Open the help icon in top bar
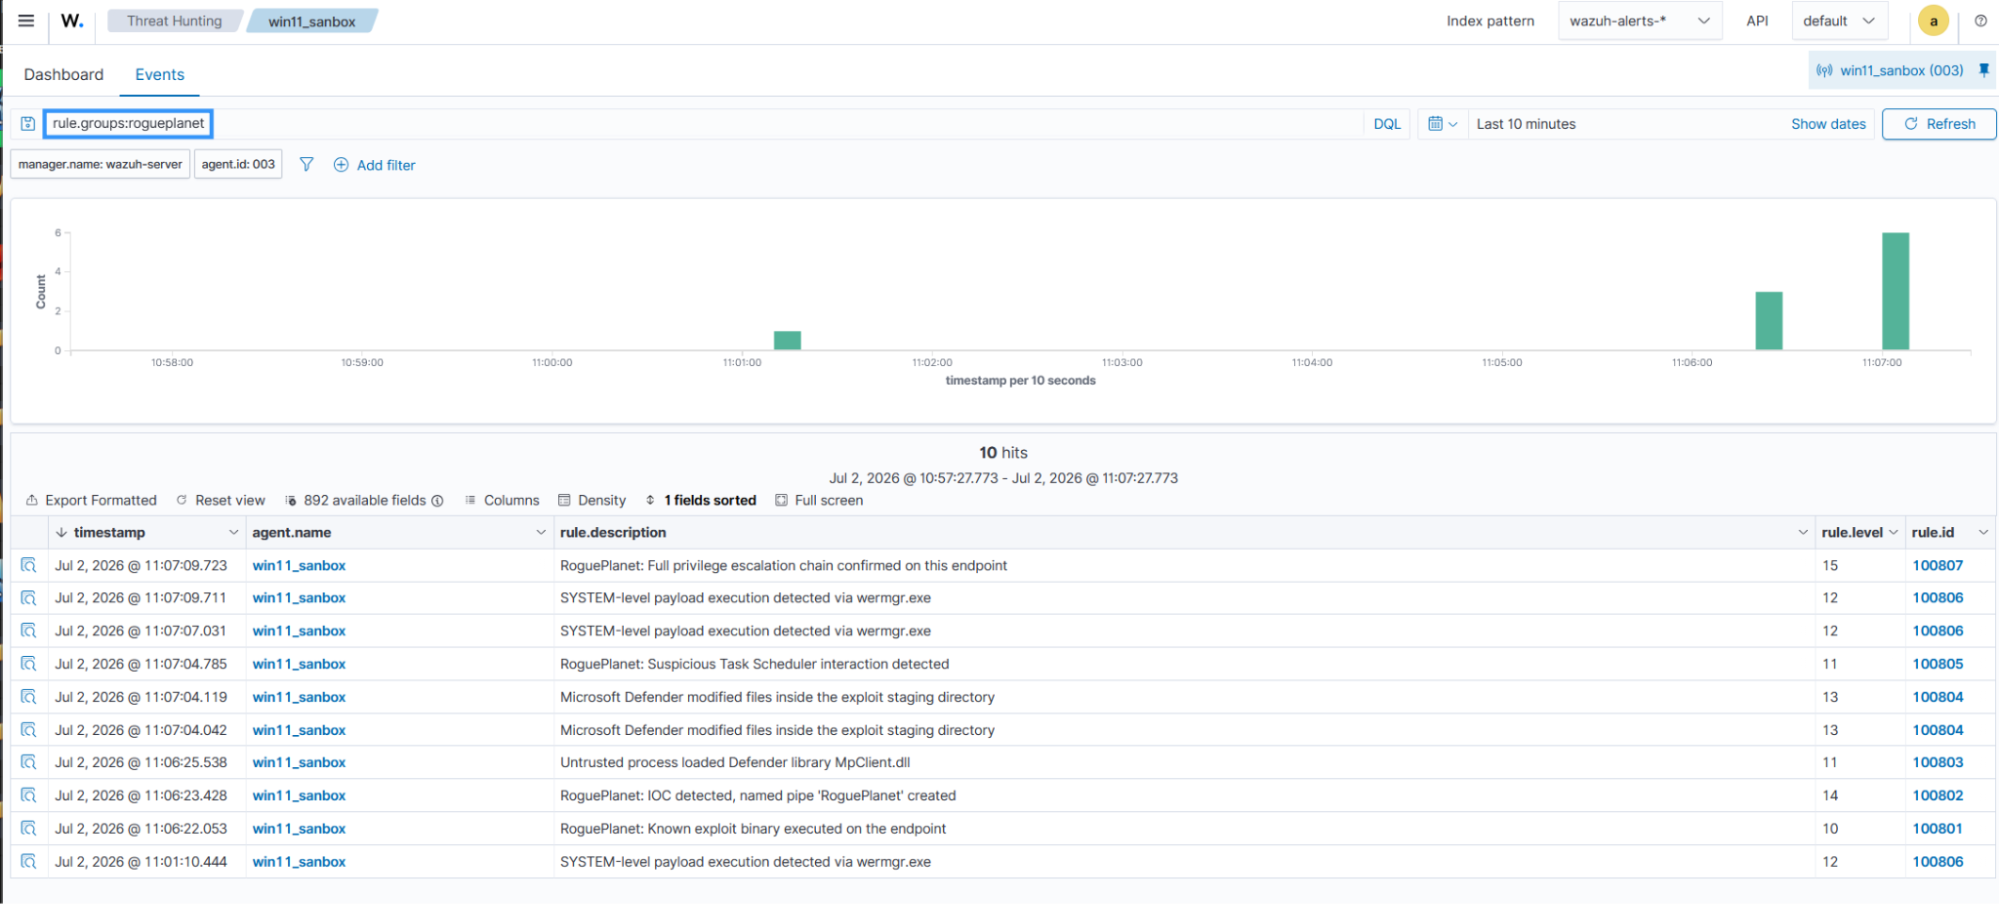The width and height of the screenshot is (1999, 904). [1980, 20]
